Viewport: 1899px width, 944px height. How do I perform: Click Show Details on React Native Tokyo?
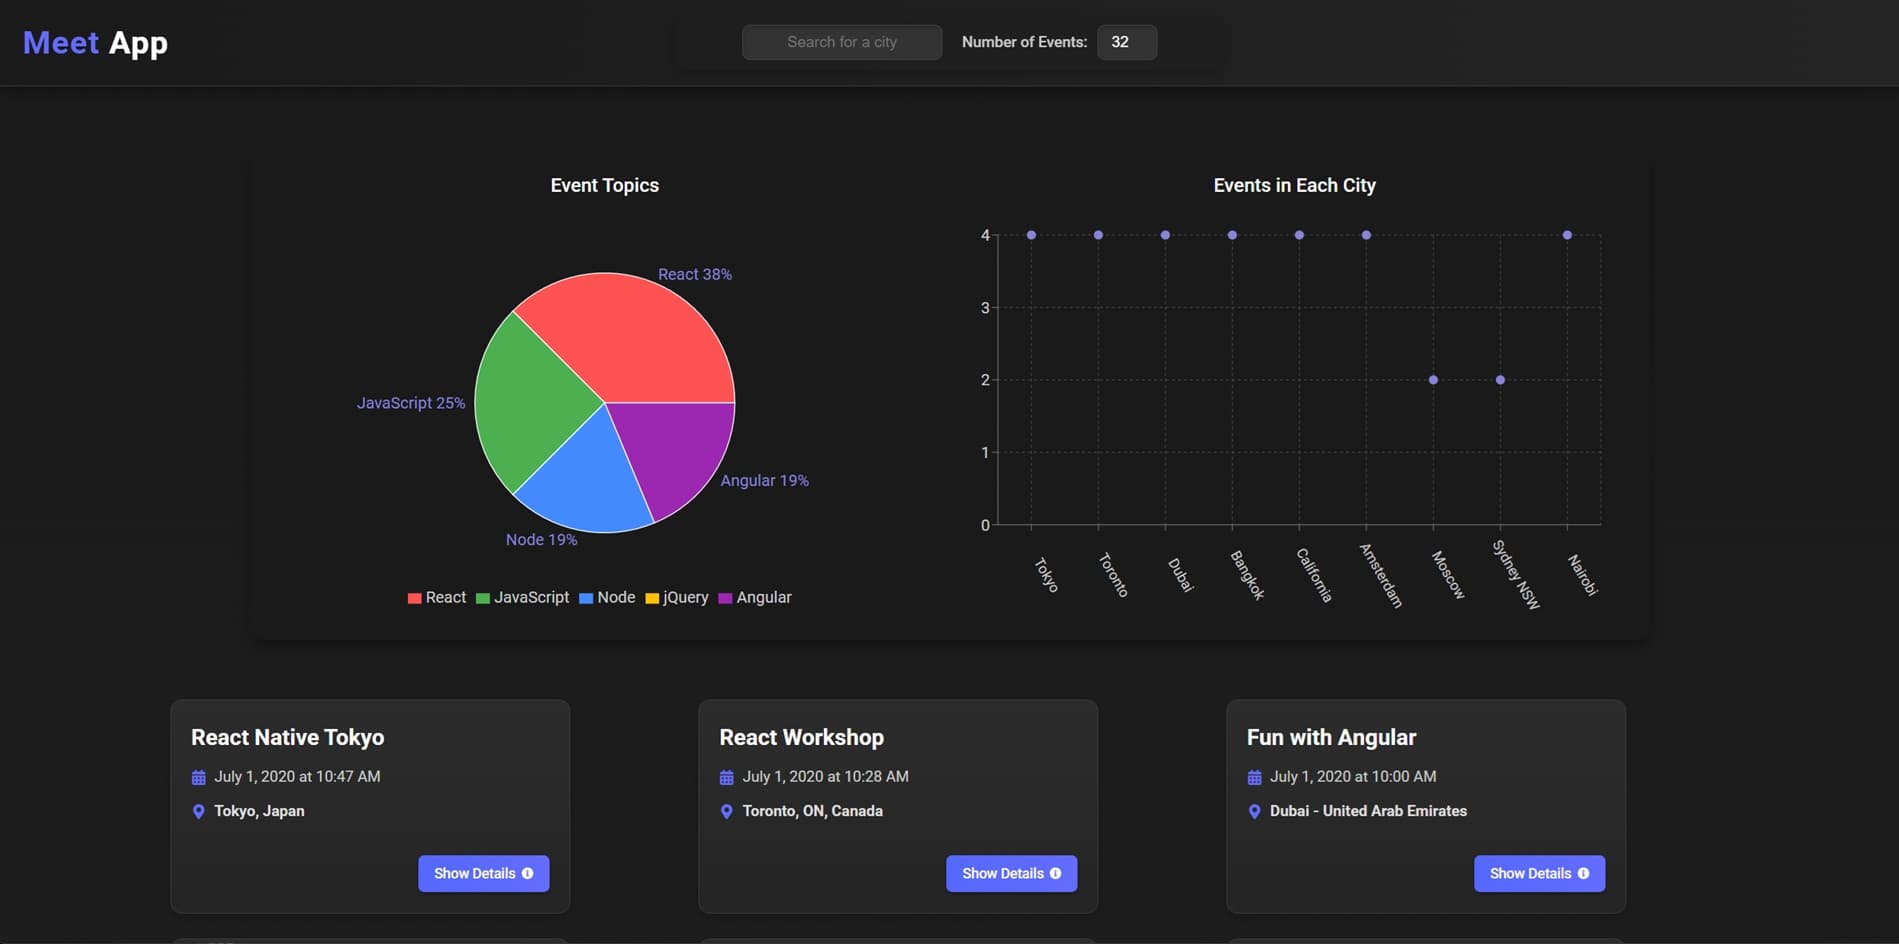pos(484,873)
